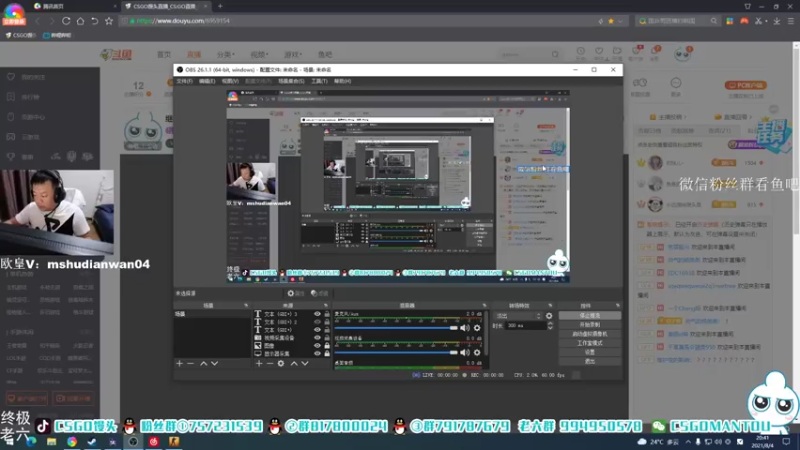Open the Douyu follow heart icon in the header

[x=599, y=51]
